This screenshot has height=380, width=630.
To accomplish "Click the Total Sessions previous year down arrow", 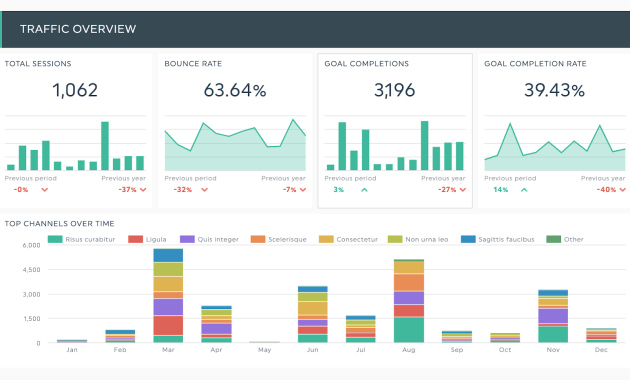I will click(x=143, y=190).
